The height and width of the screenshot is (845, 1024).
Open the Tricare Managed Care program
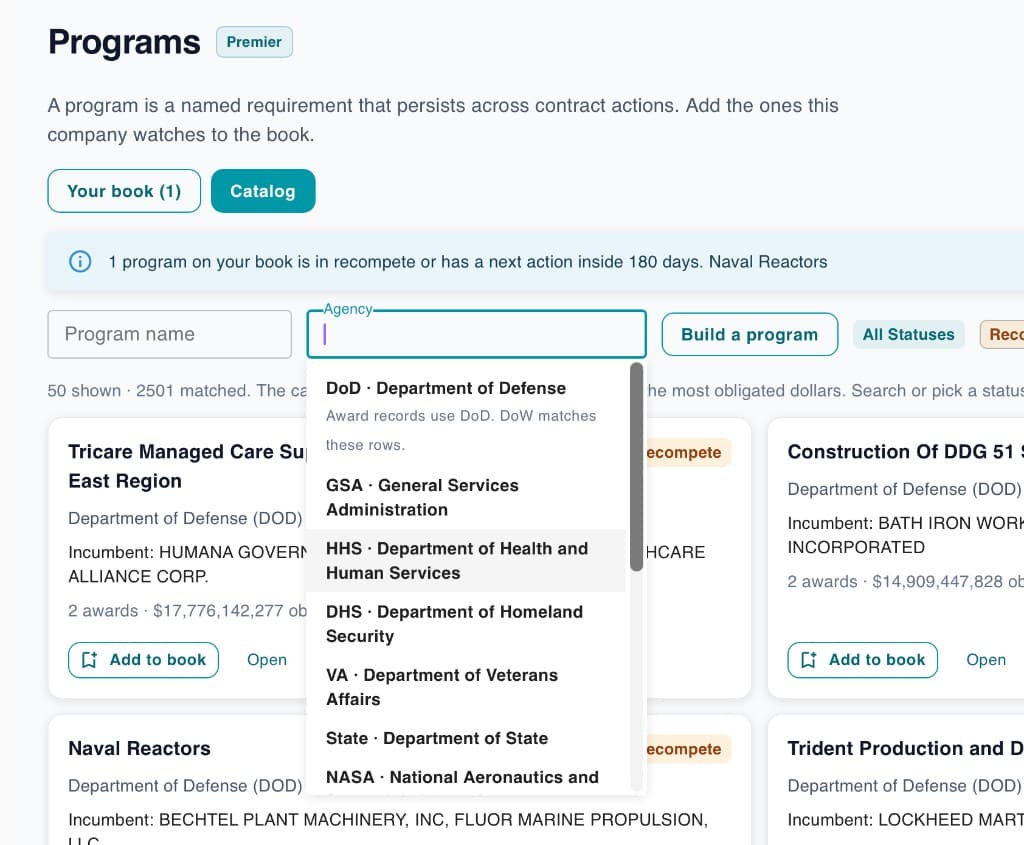(x=266, y=660)
